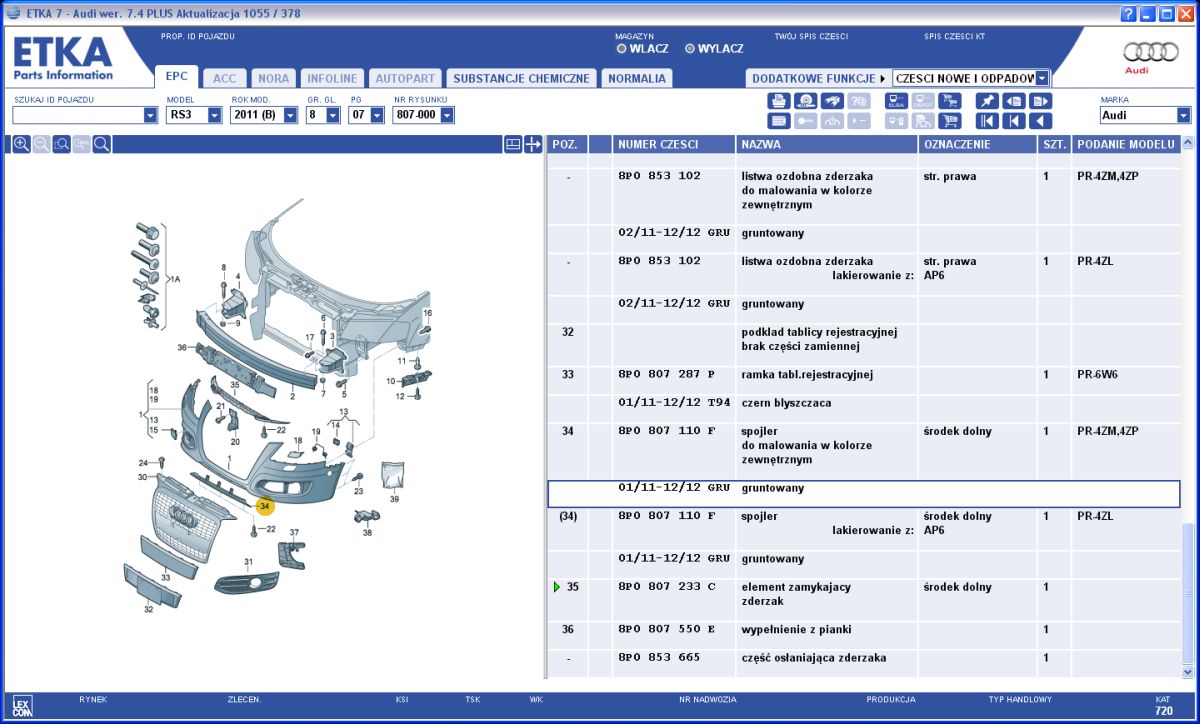Viewport: 1200px width, 724px height.
Task: Jump to first with double-bar arrow icon
Action: 987,121
